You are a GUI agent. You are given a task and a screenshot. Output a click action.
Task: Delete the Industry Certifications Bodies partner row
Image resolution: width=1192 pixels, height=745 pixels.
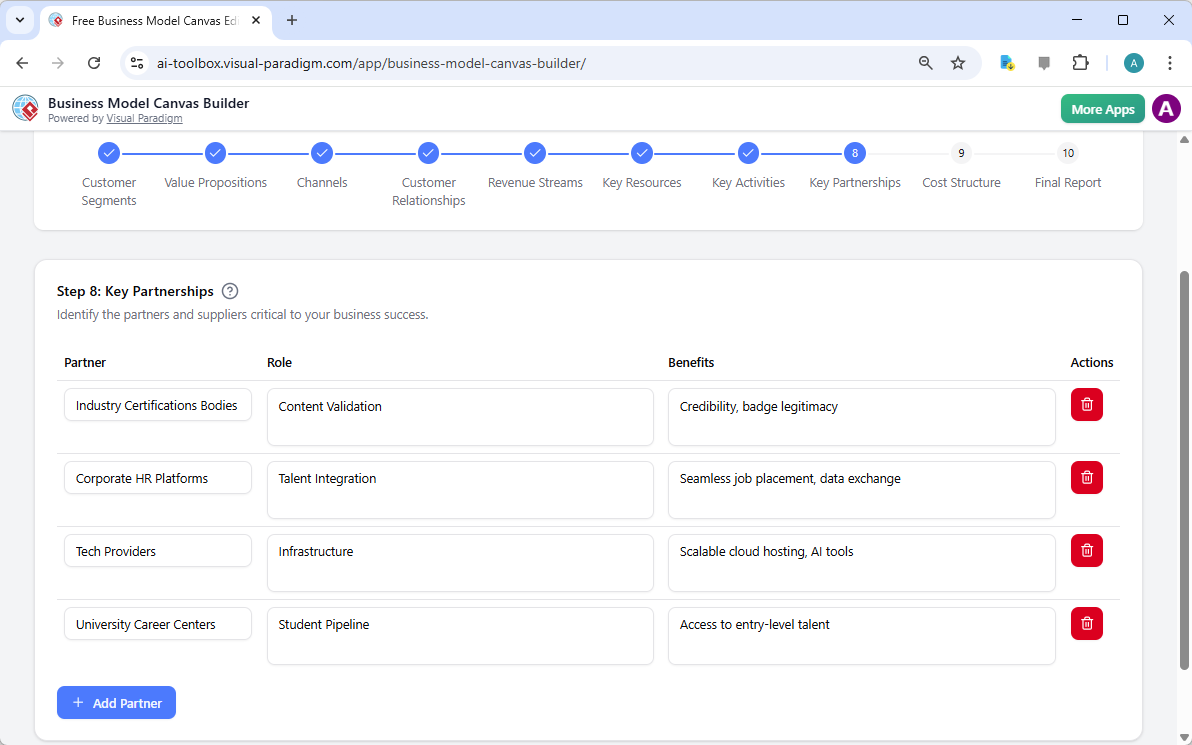pyautogui.click(x=1087, y=404)
